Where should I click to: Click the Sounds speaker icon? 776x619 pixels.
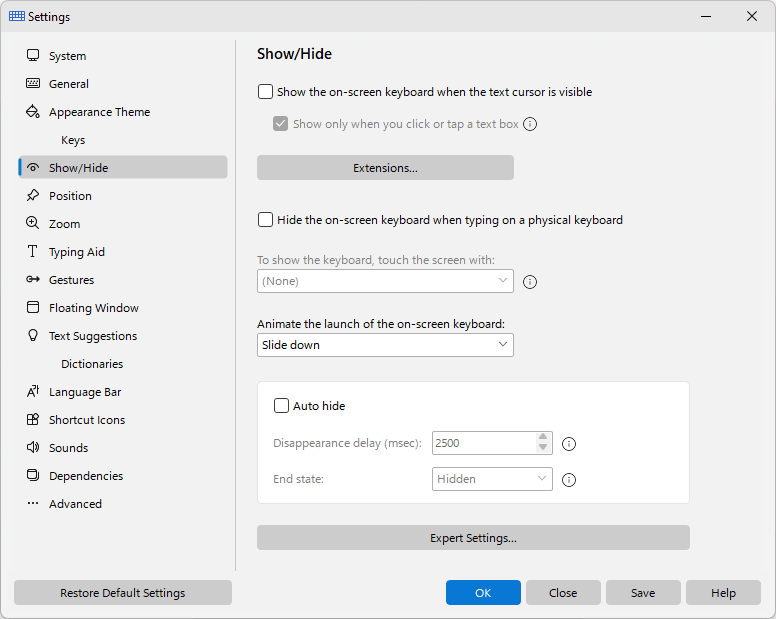click(33, 447)
